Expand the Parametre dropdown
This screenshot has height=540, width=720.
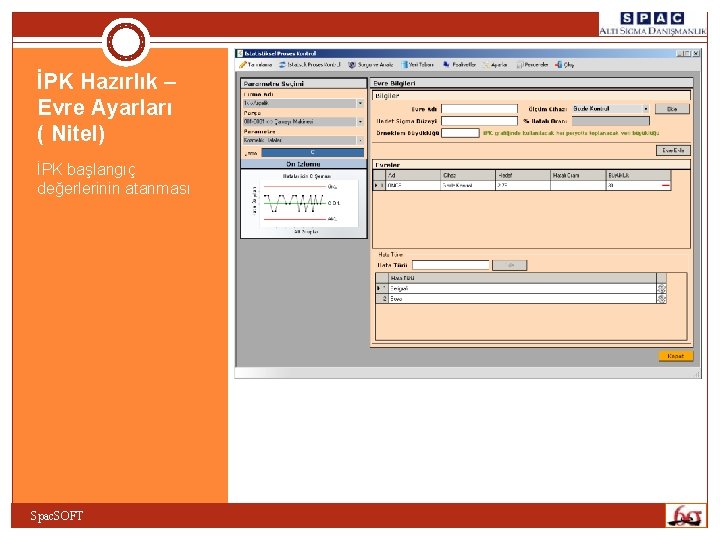360,140
